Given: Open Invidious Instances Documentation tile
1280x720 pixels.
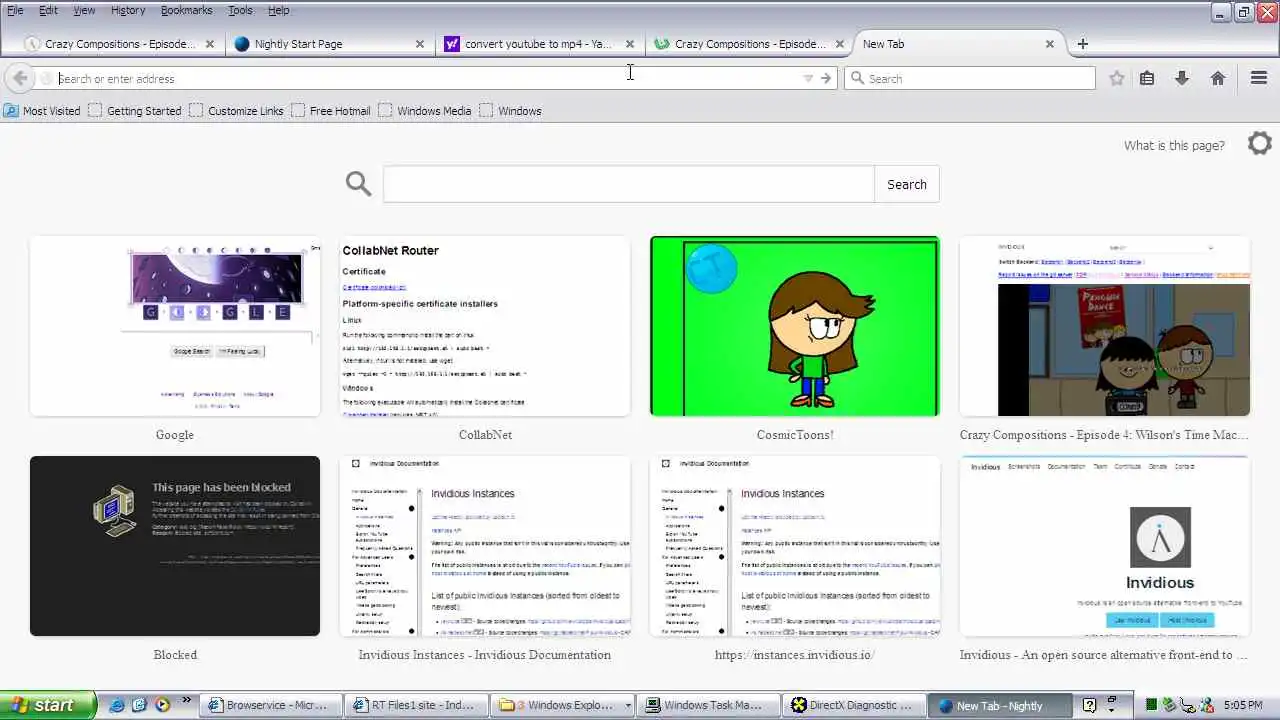Looking at the screenshot, I should pyautogui.click(x=485, y=546).
